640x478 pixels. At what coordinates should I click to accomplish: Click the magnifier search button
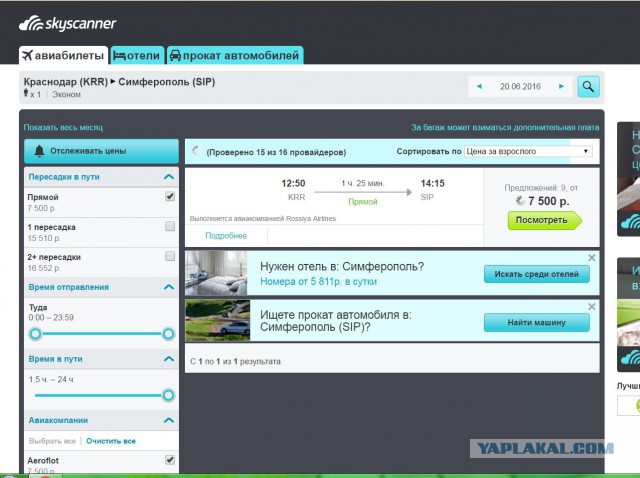pos(588,87)
